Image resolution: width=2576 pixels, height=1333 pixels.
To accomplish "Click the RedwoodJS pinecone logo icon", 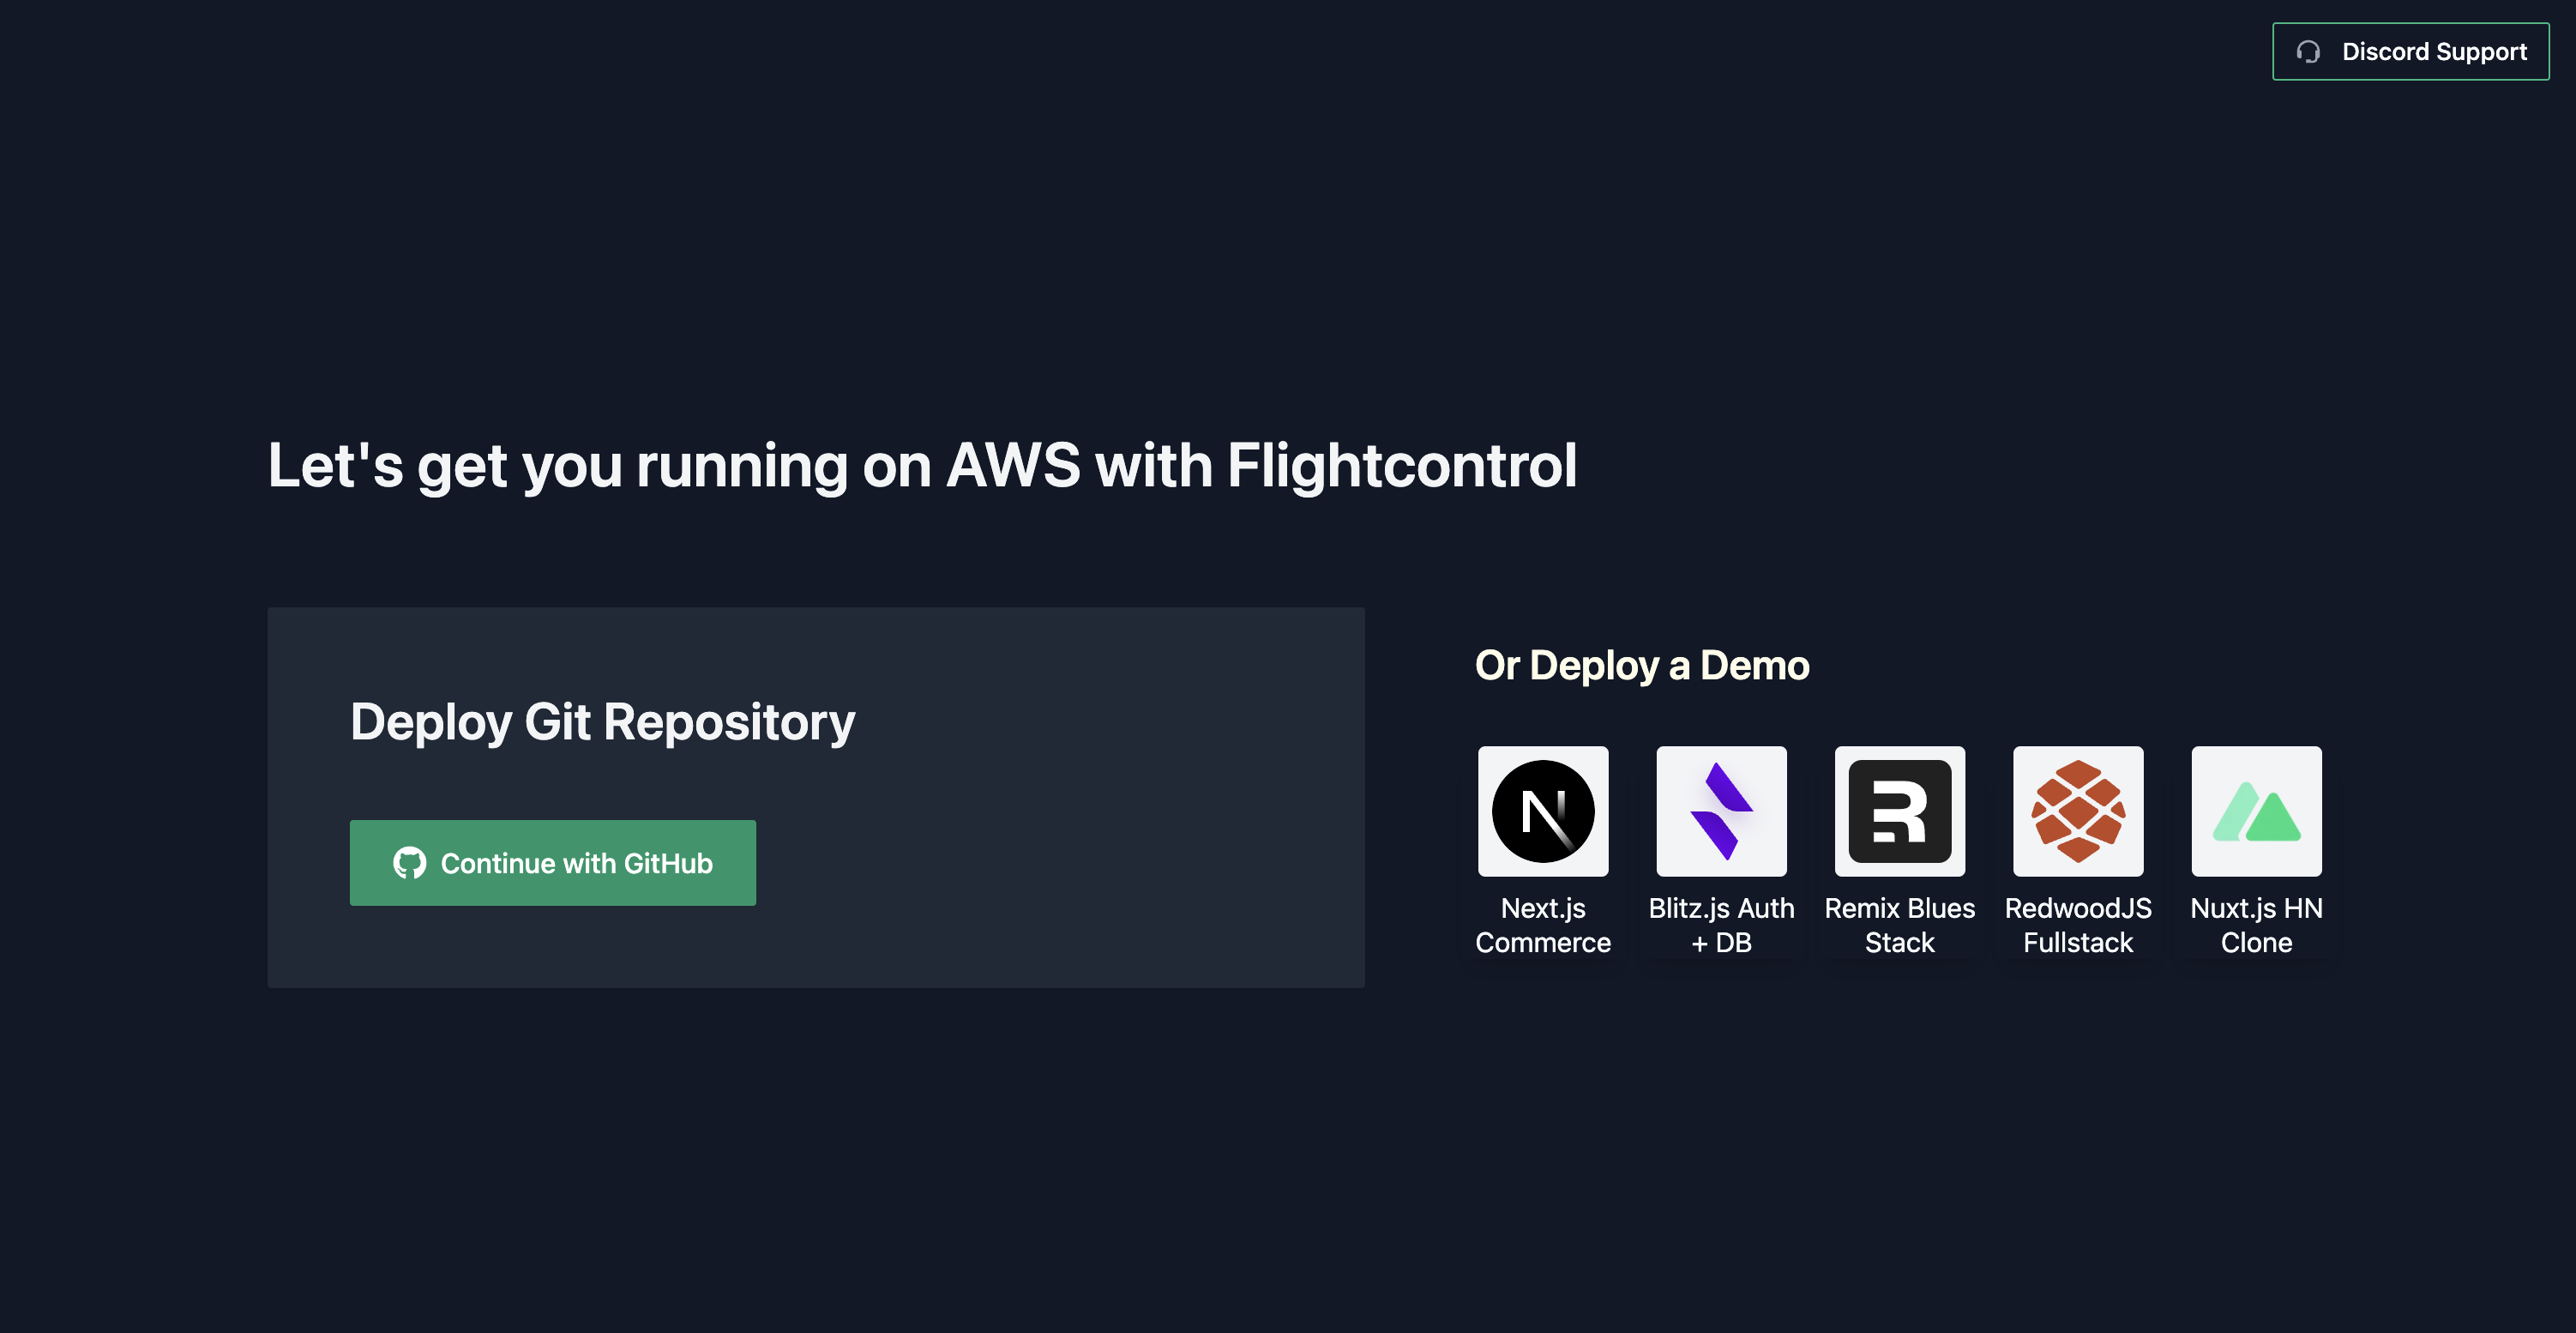I will pyautogui.click(x=2078, y=811).
